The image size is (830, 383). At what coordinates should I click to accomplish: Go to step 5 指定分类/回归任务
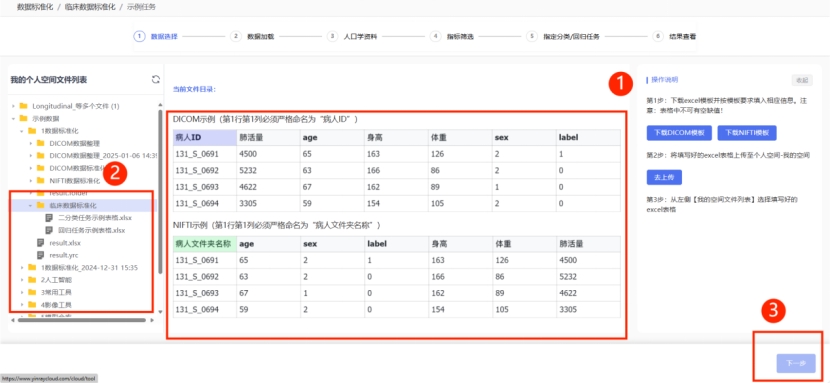tap(563, 37)
